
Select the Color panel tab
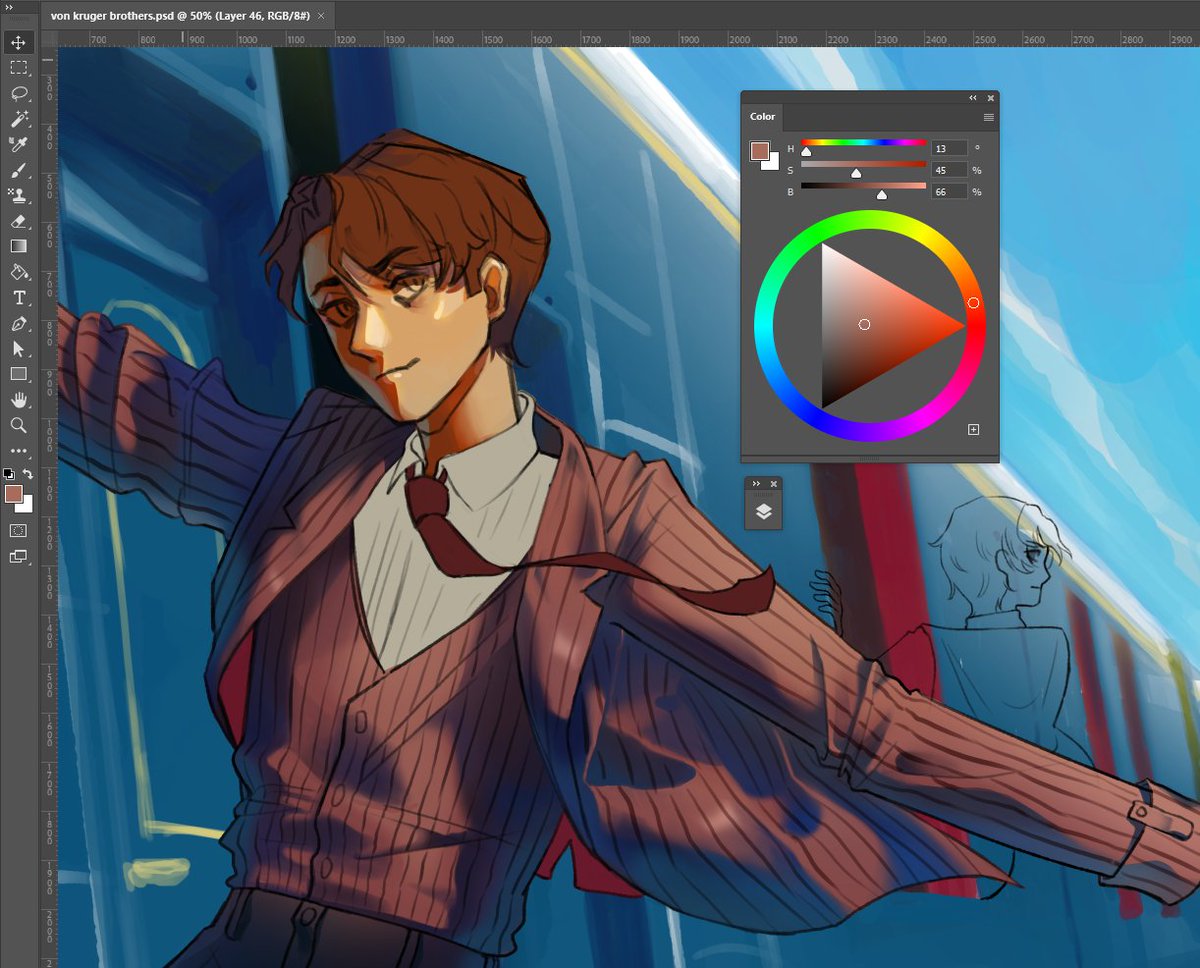coord(763,117)
